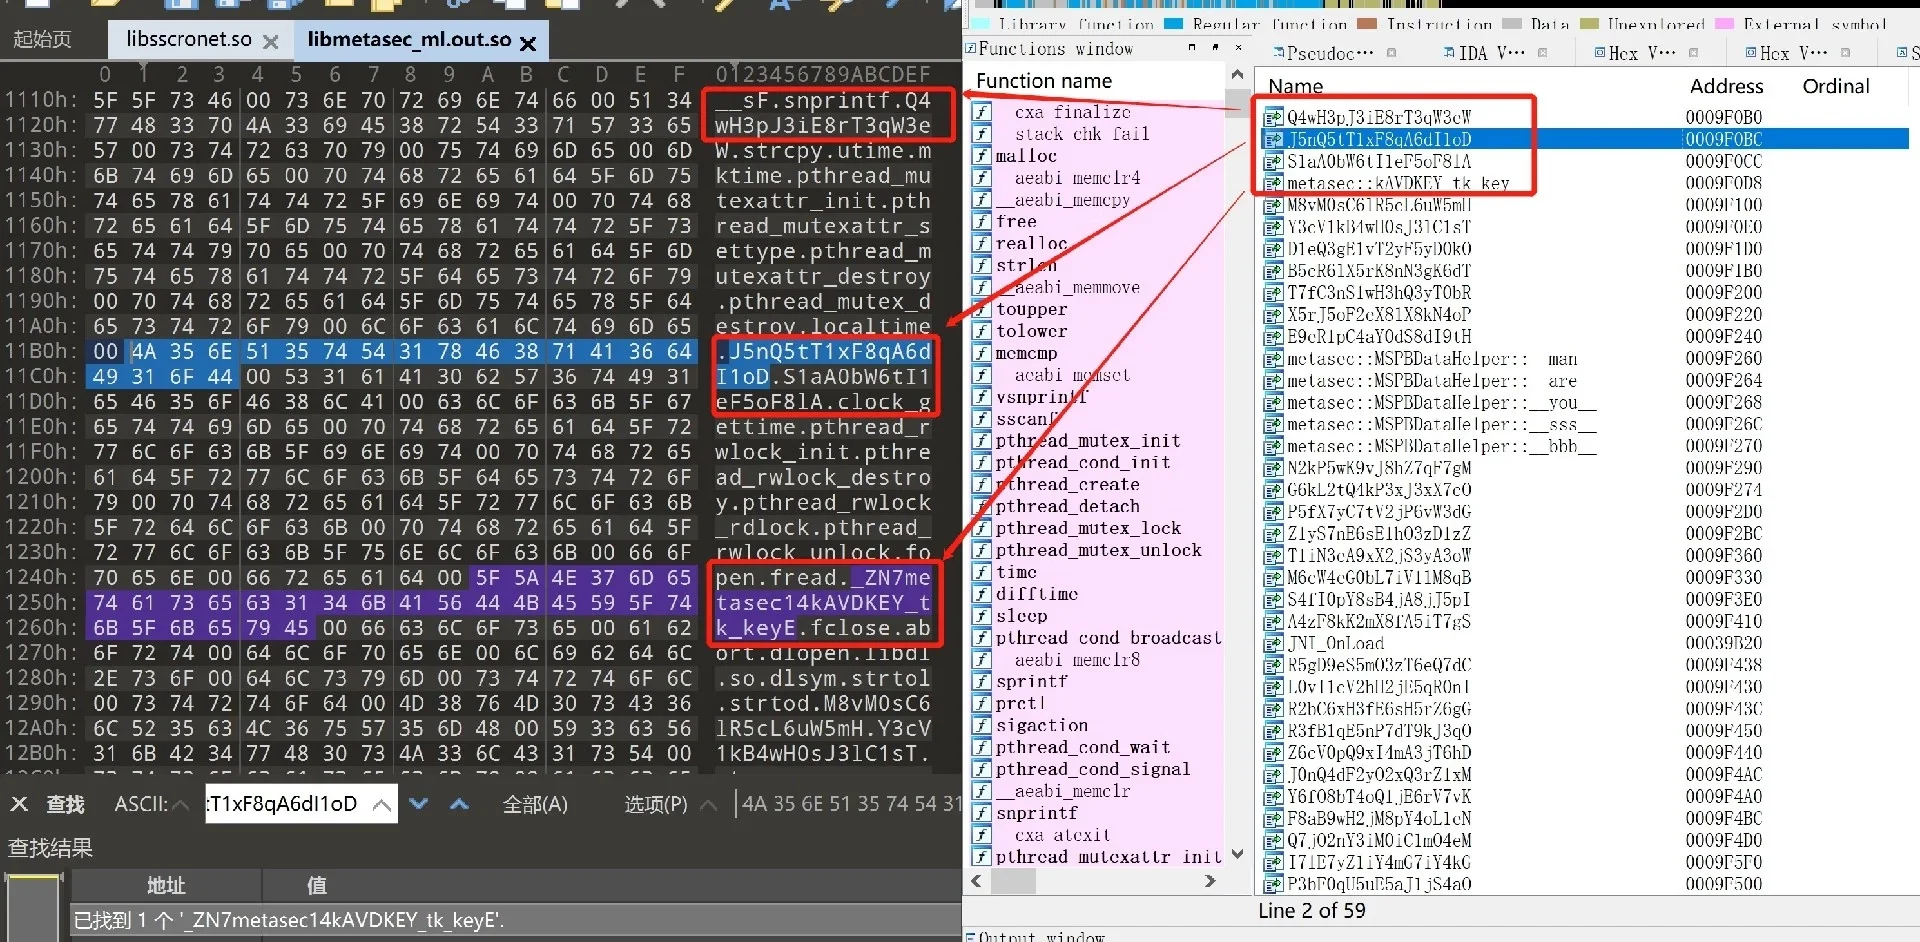Find previous match with up arrow
The image size is (1920, 942).
[x=459, y=803]
